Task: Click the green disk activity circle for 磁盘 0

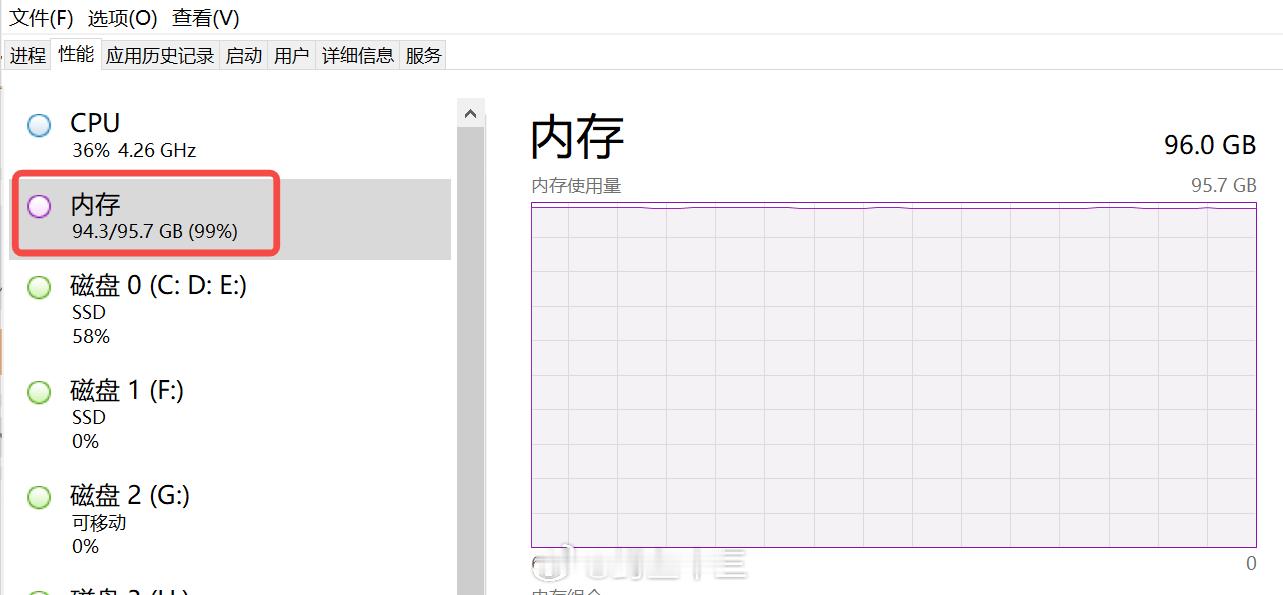Action: click(x=38, y=287)
